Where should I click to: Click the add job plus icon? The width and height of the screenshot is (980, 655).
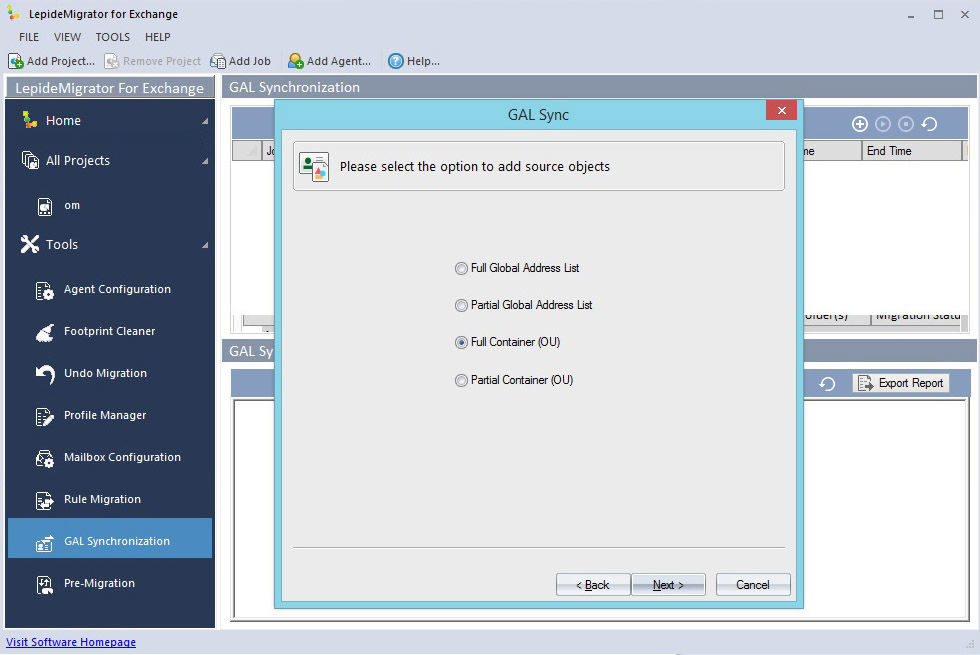click(860, 124)
